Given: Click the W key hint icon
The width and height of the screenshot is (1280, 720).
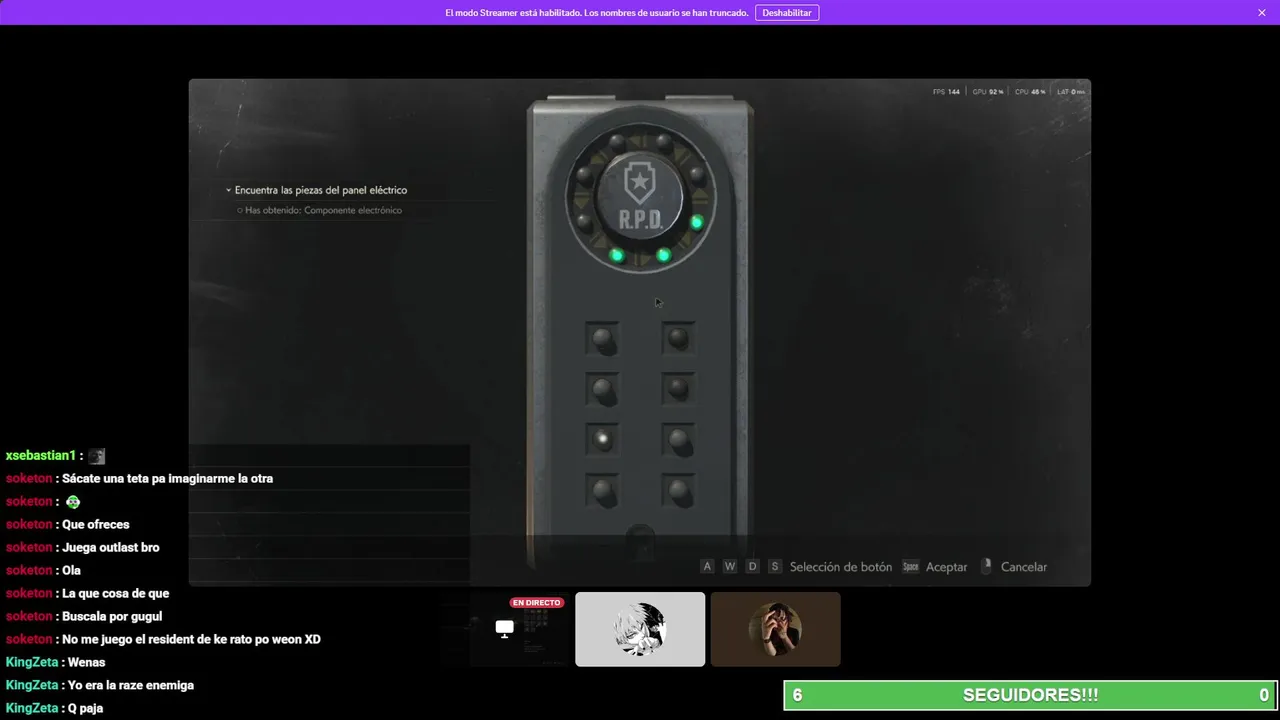Looking at the screenshot, I should (730, 567).
